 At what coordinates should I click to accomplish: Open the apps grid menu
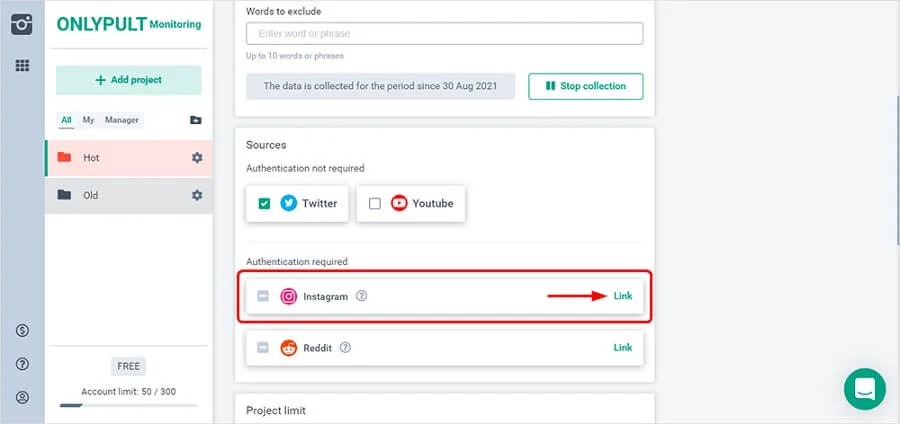22,66
